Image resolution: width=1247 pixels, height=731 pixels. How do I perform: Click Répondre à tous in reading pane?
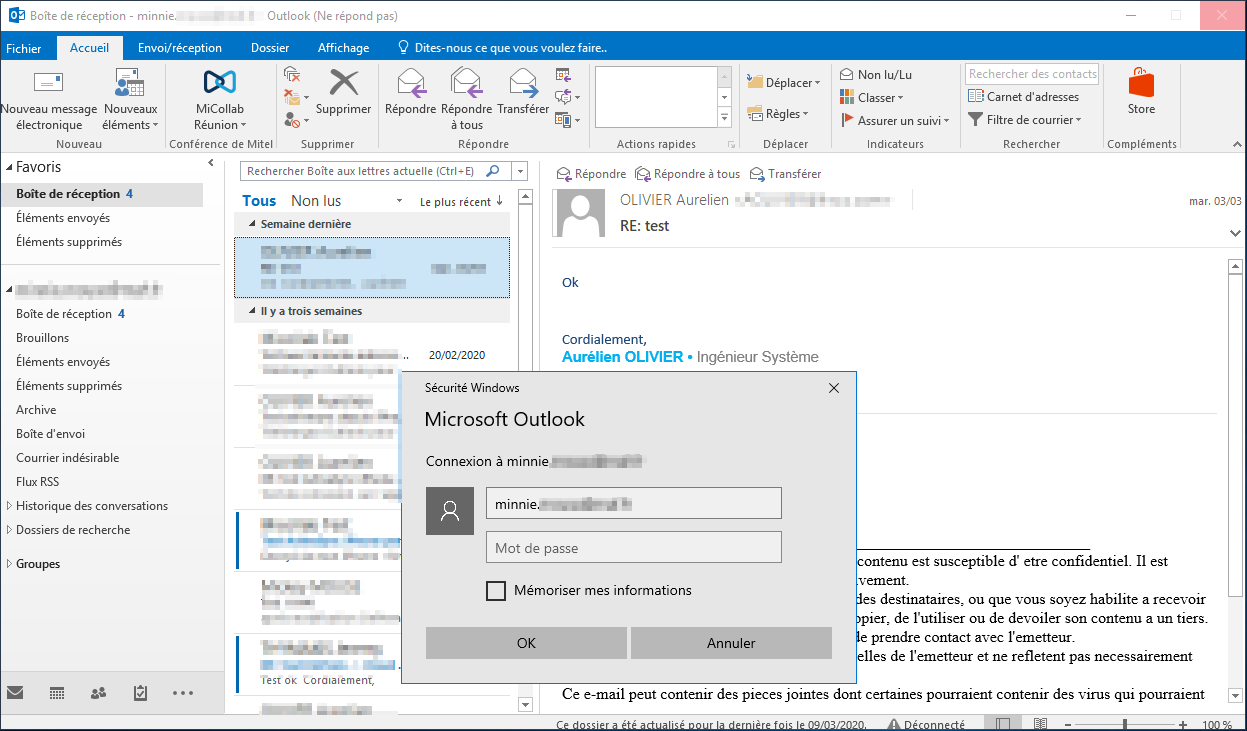click(x=688, y=174)
